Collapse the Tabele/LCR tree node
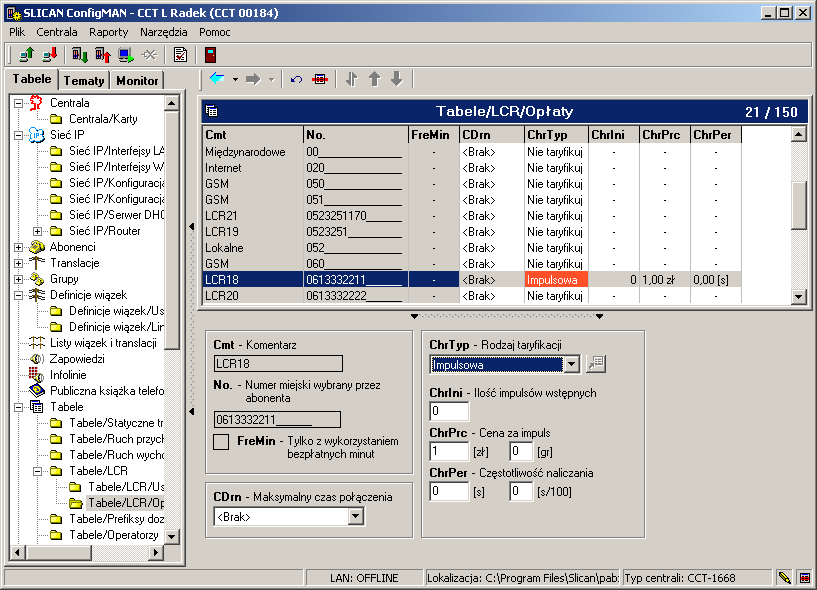 pos(38,471)
